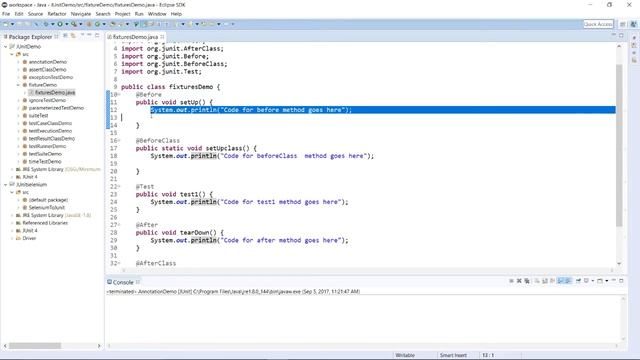
Task: Open the Project menu
Action: (x=122, y=14)
